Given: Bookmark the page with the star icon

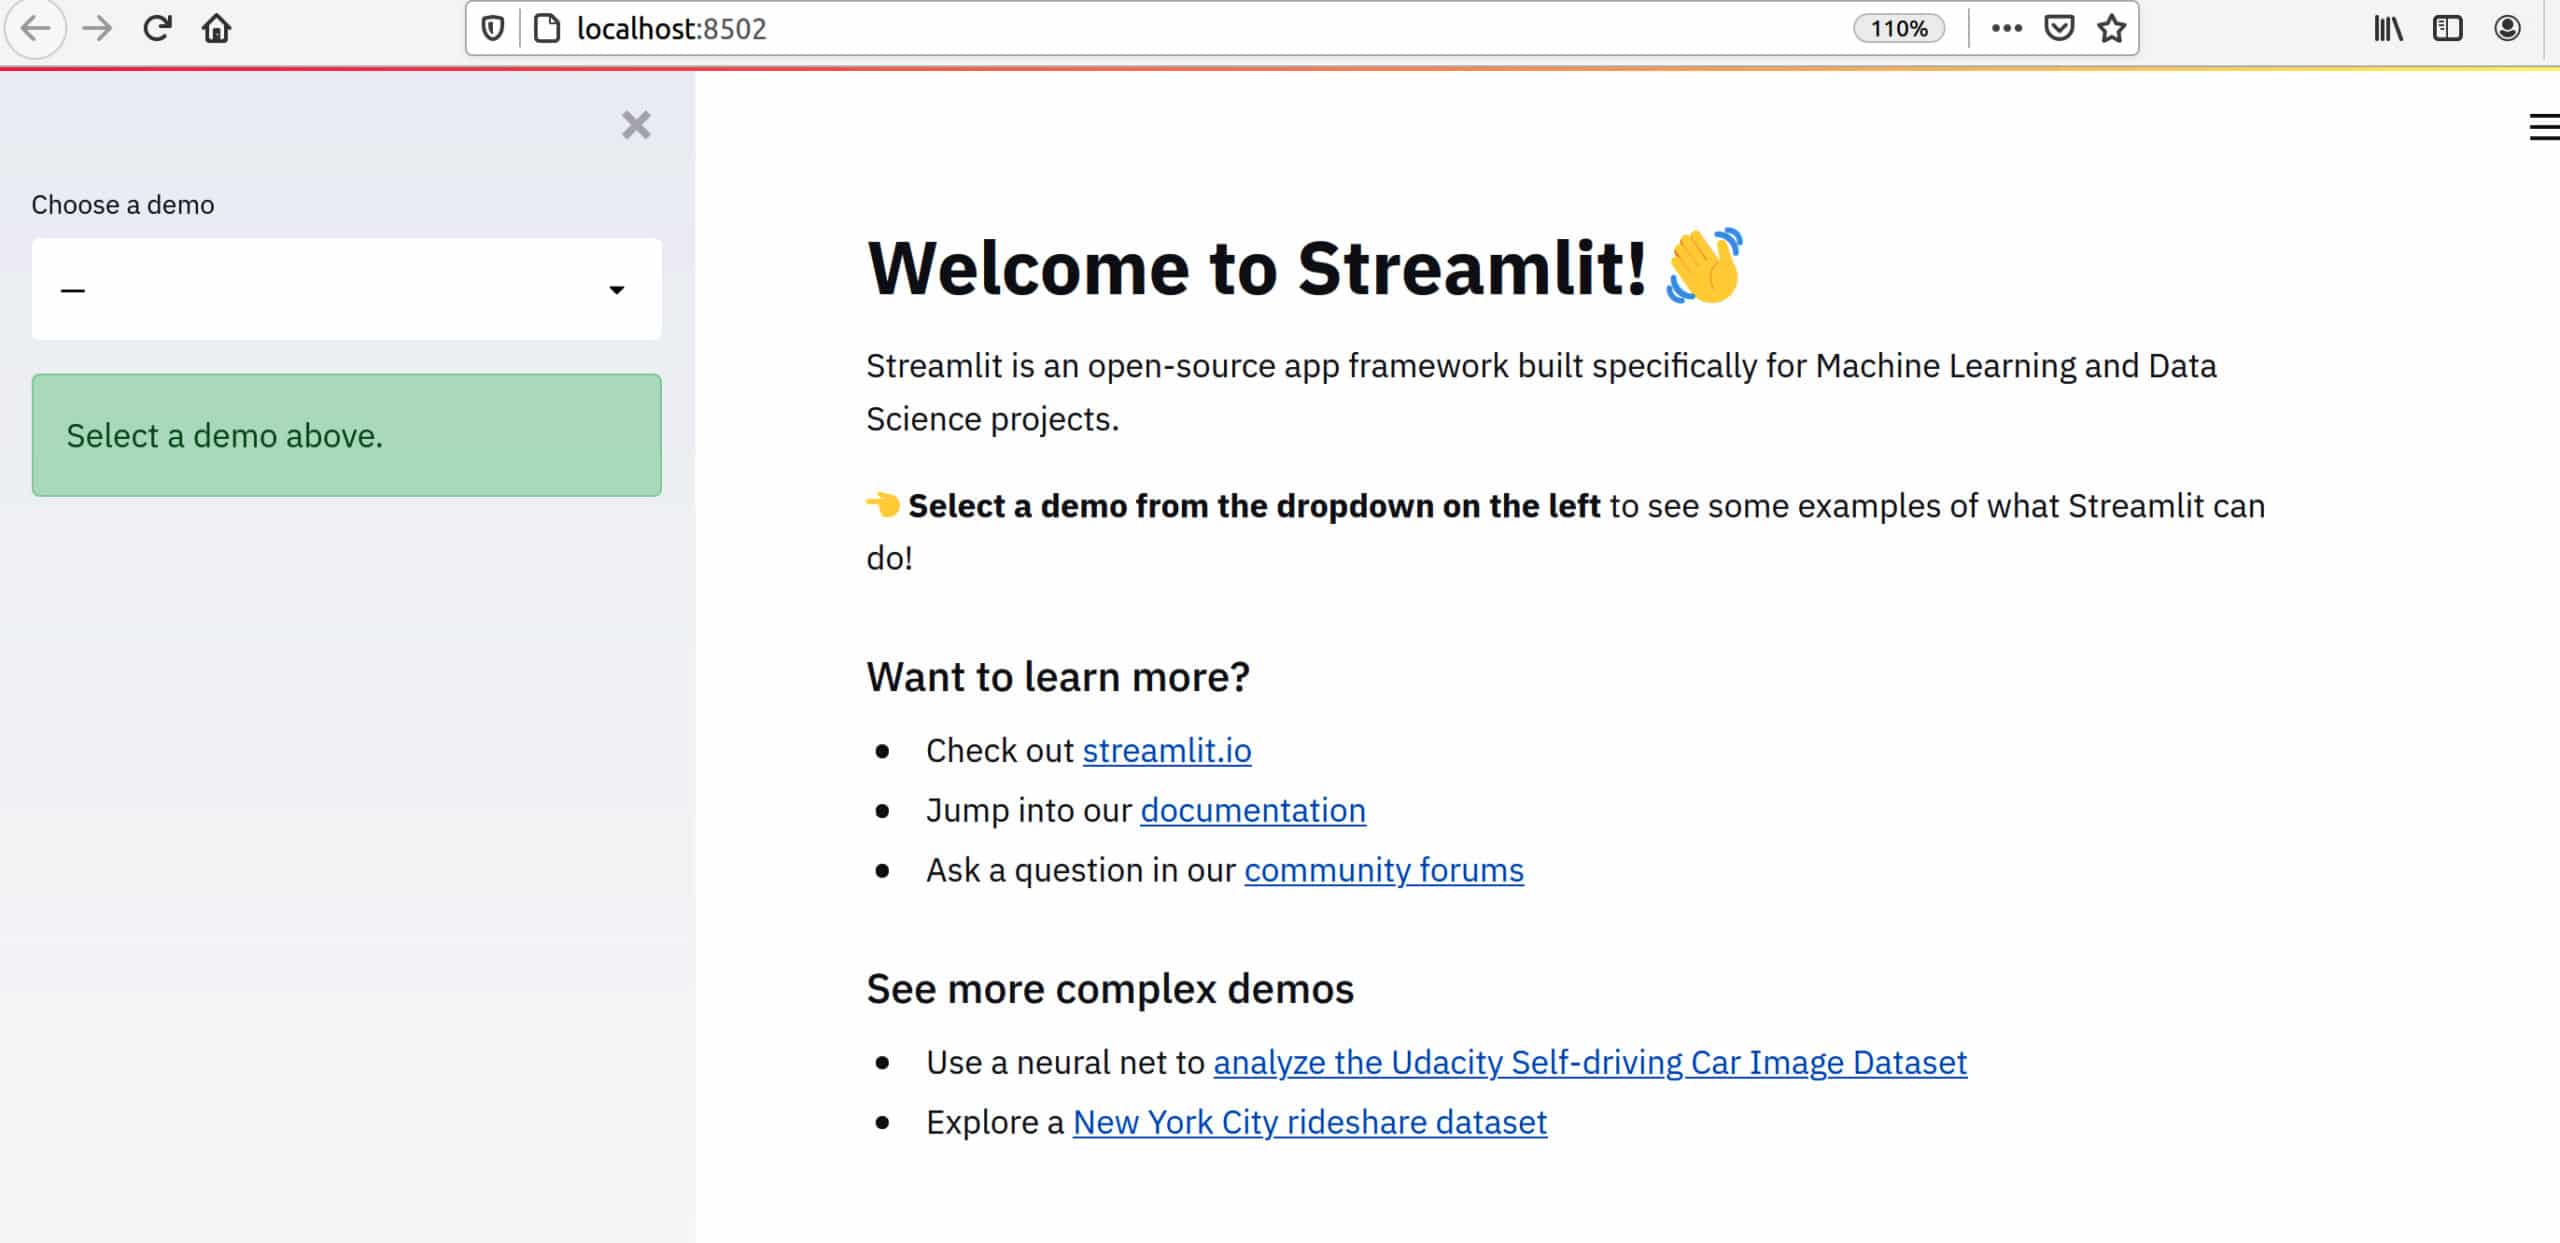Looking at the screenshot, I should (x=2110, y=28).
